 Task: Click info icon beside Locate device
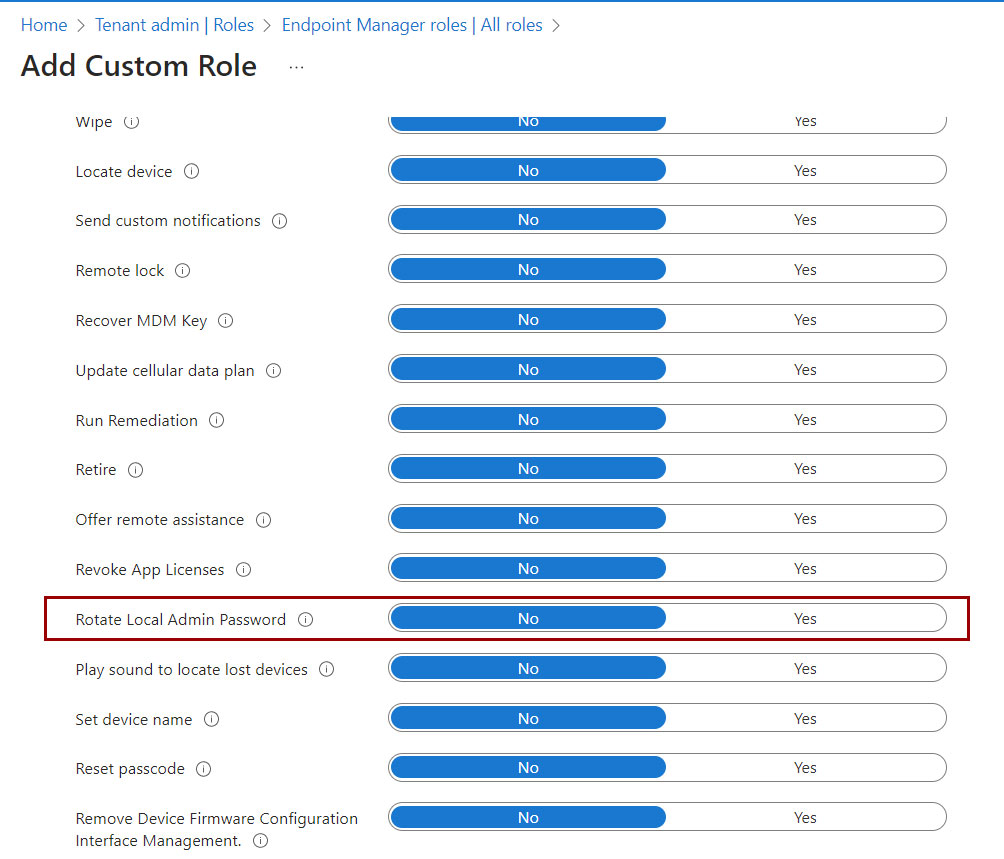coord(191,172)
